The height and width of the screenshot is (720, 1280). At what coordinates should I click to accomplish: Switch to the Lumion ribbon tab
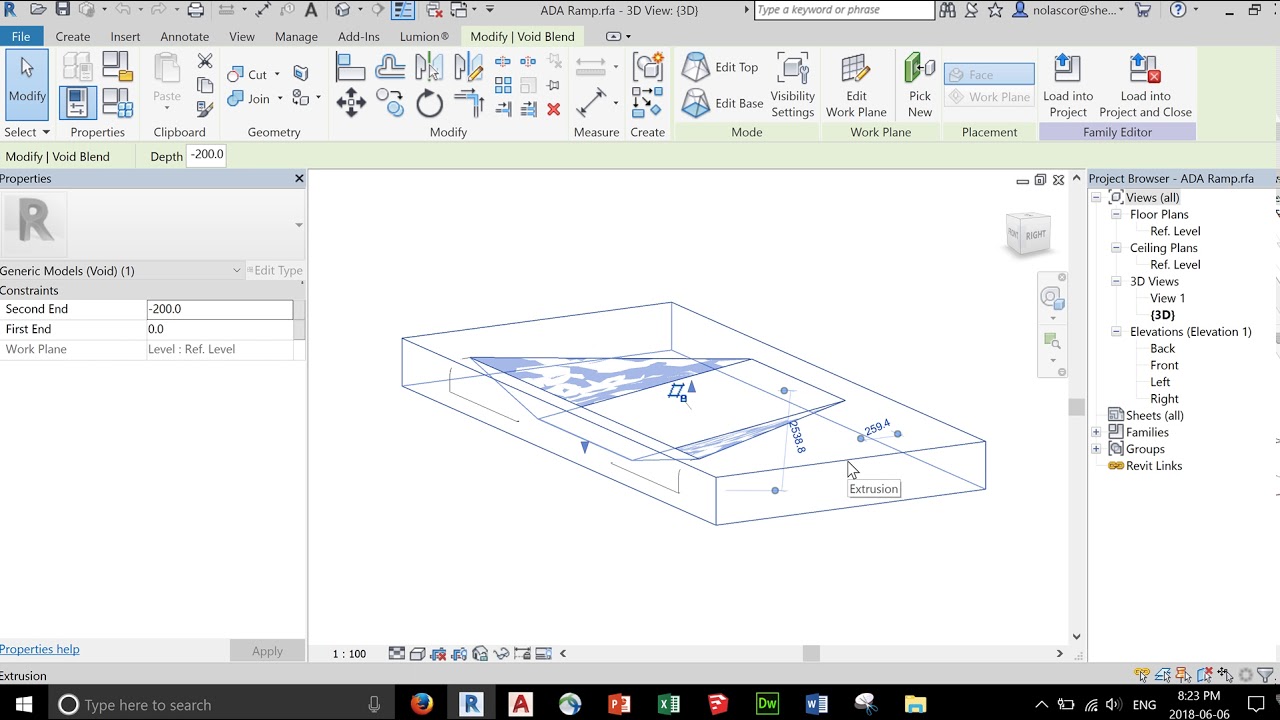click(424, 36)
